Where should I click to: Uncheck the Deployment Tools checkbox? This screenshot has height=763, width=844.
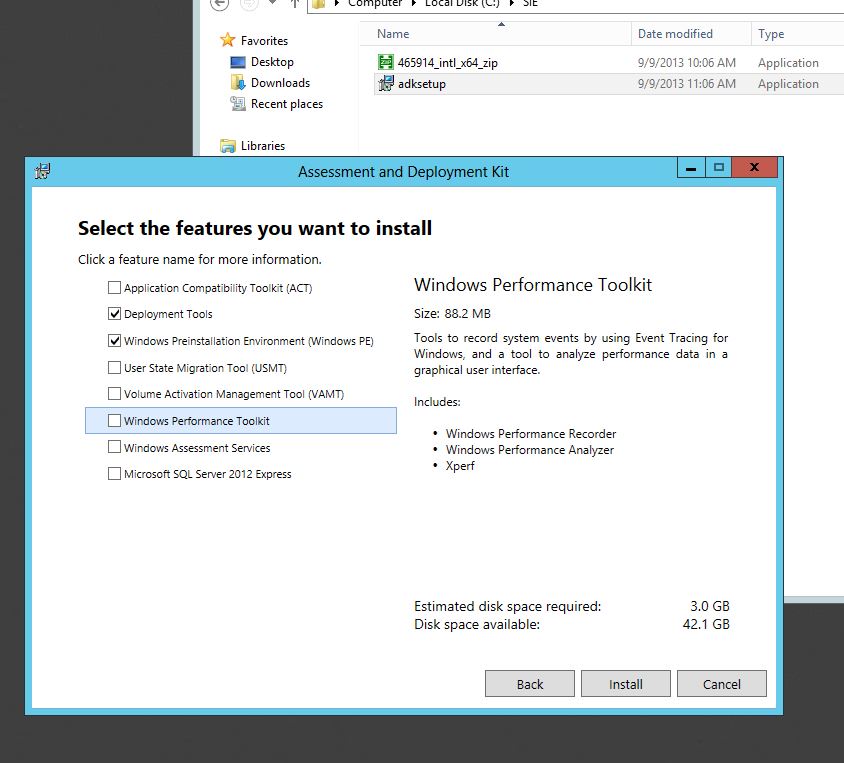click(x=114, y=314)
